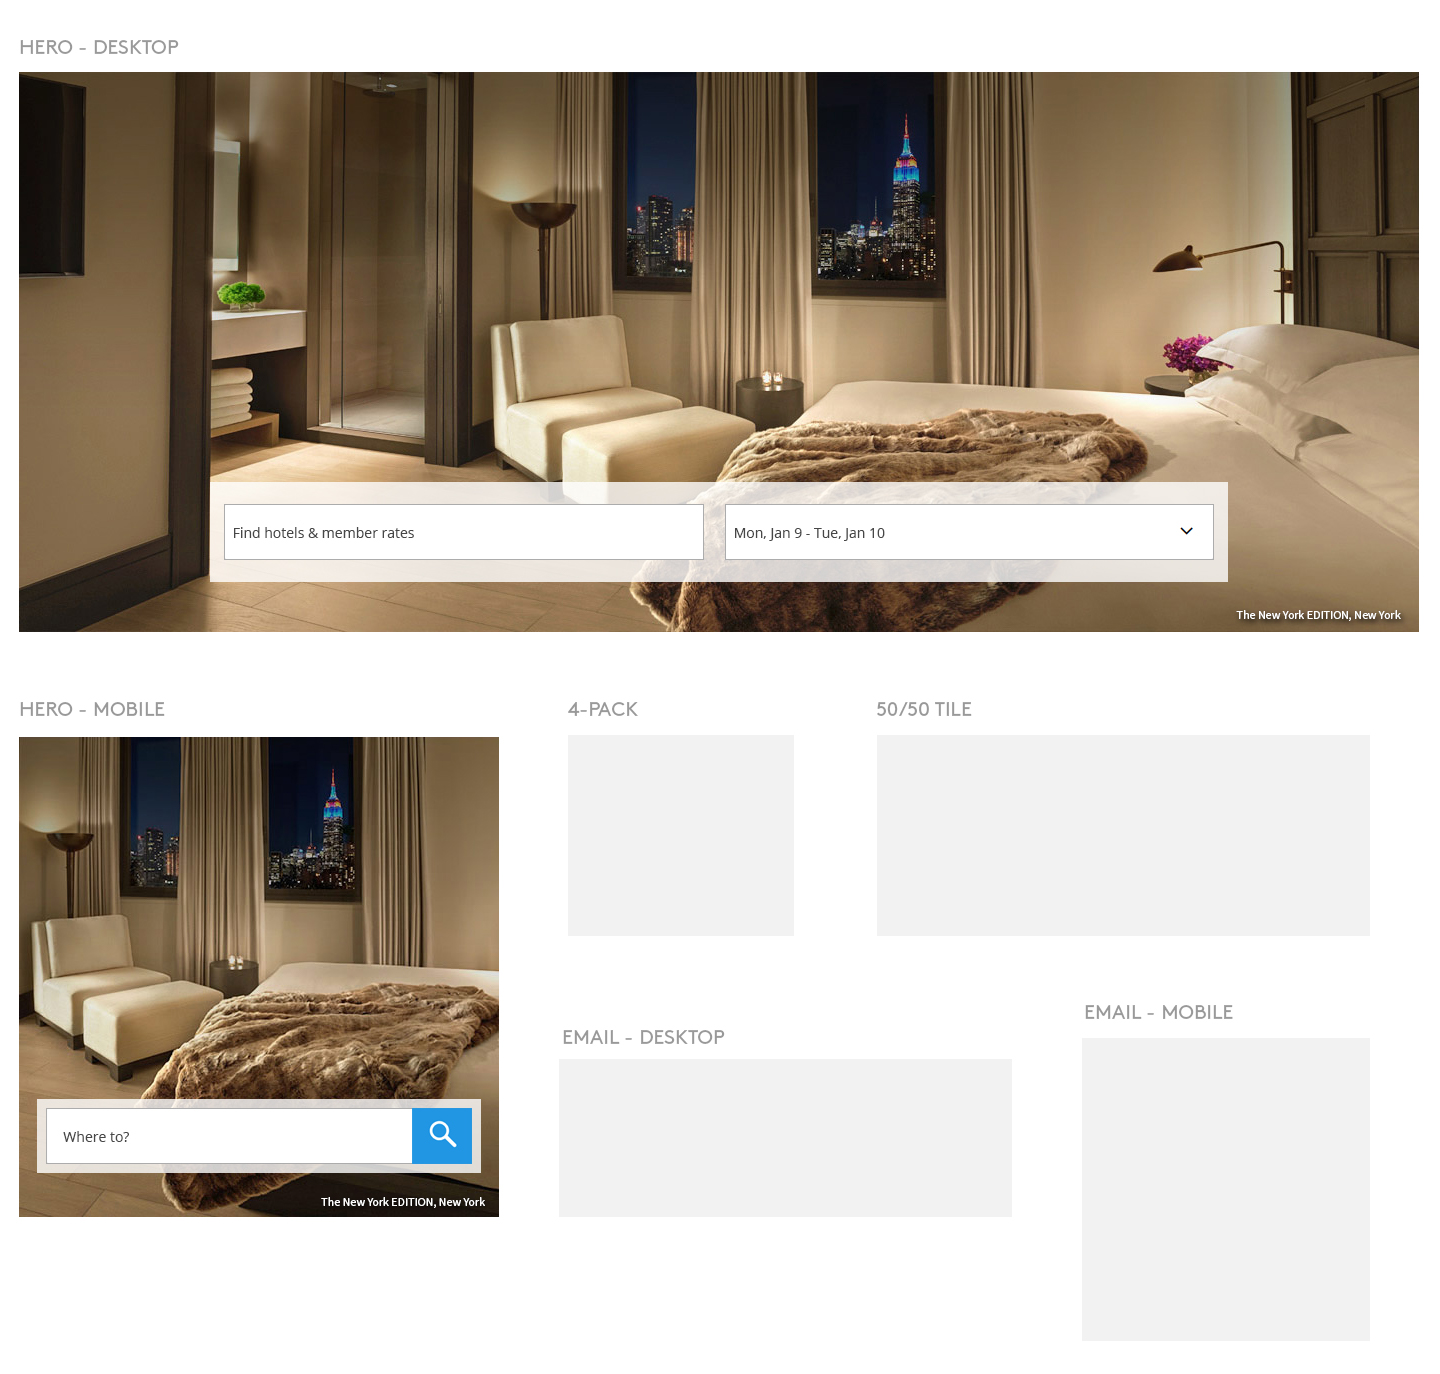Select the Email - Mobile placeholder box
This screenshot has width=1440, height=1374.
coord(1225,1188)
